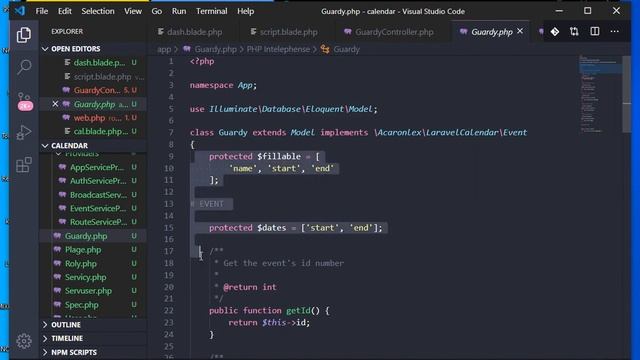Image resolution: width=640 pixels, height=360 pixels.
Task: Open the Go menu
Action: 157,11
